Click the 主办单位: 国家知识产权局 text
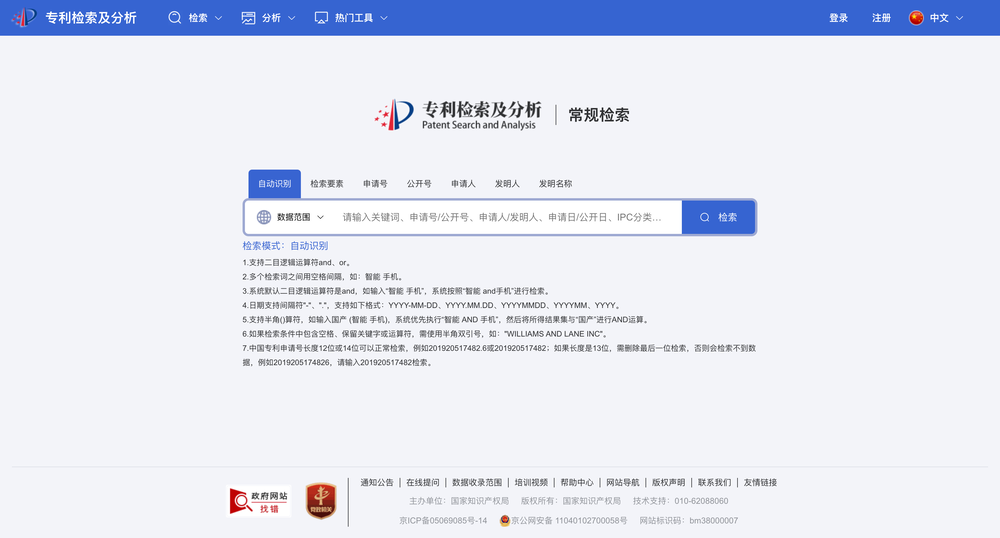Screen dimensions: 1000x538 pos(459,501)
